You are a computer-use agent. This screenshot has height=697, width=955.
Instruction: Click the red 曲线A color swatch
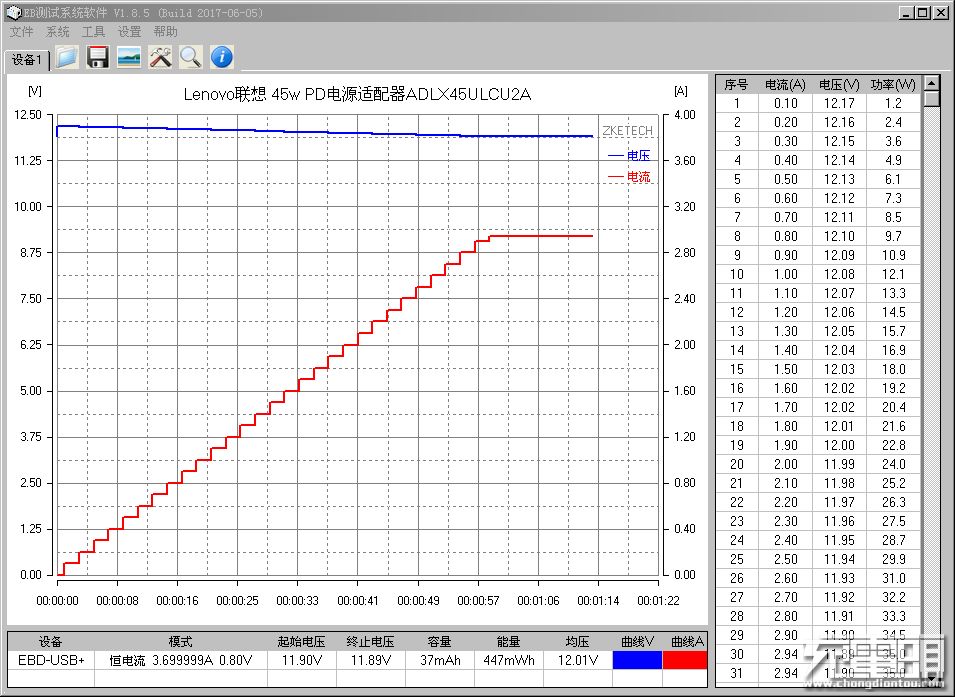click(x=685, y=660)
